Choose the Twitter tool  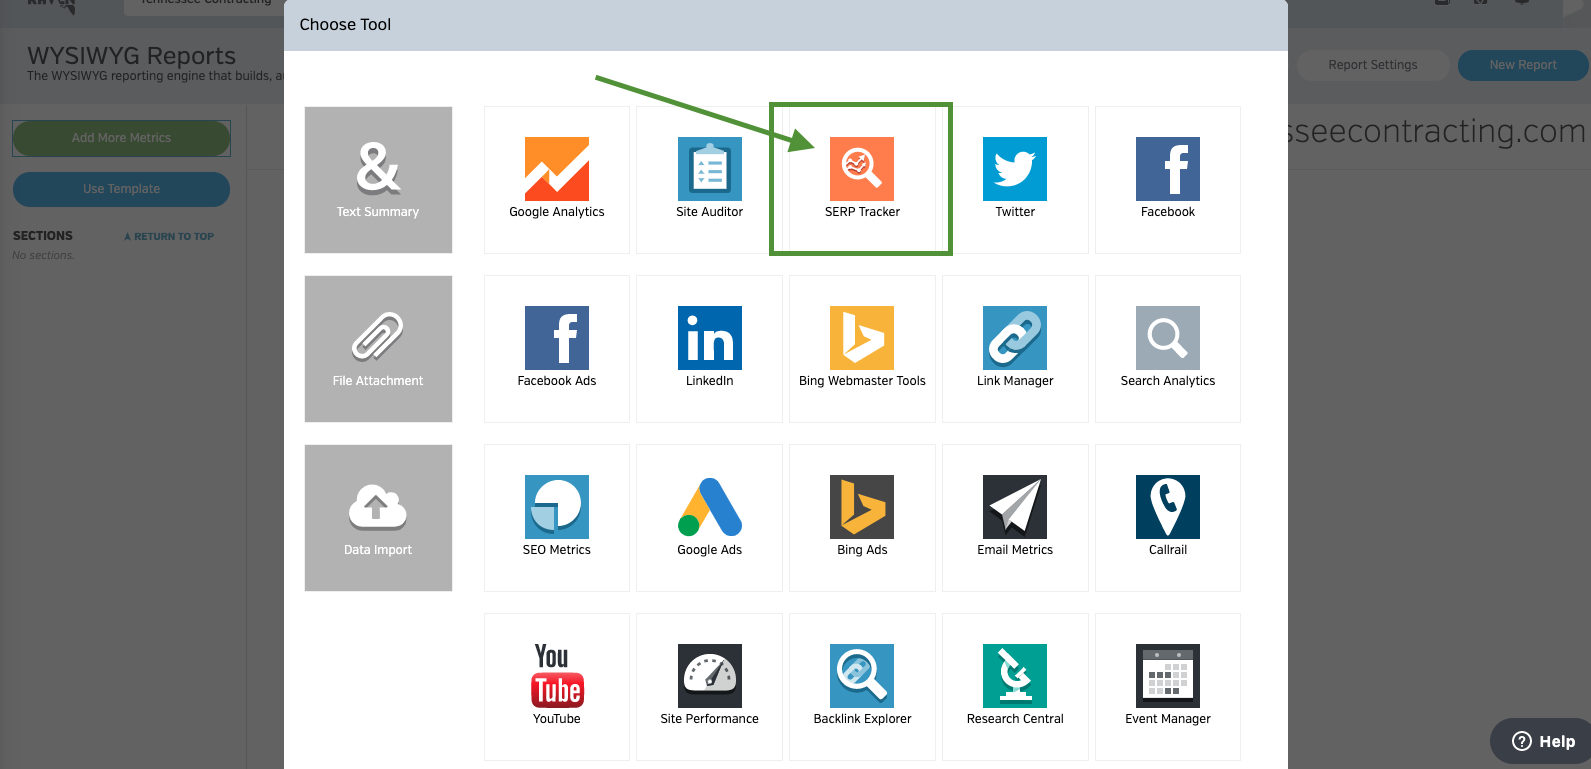click(1015, 180)
